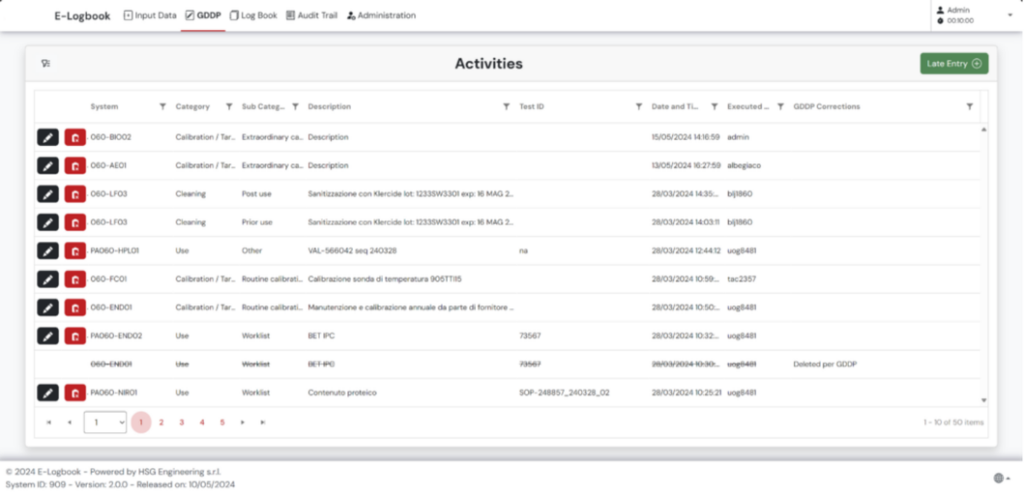Open the Admin user dropdown menu
Image resolution: width=1024 pixels, height=495 pixels.
(x=1008, y=15)
